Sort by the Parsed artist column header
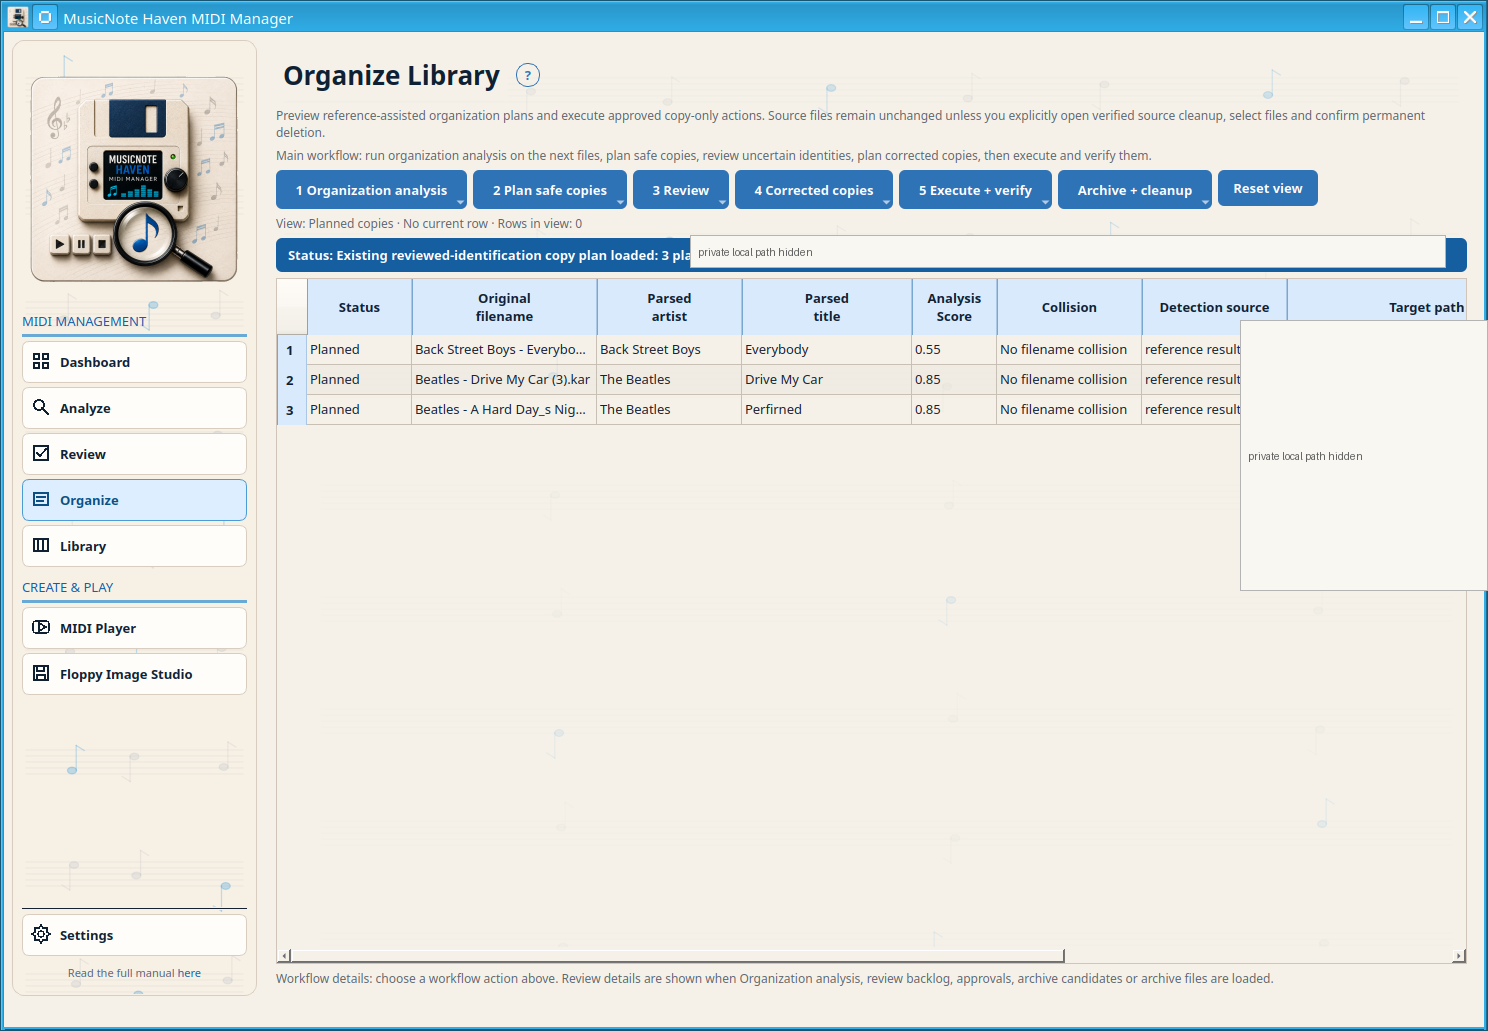The image size is (1488, 1031). 669,307
